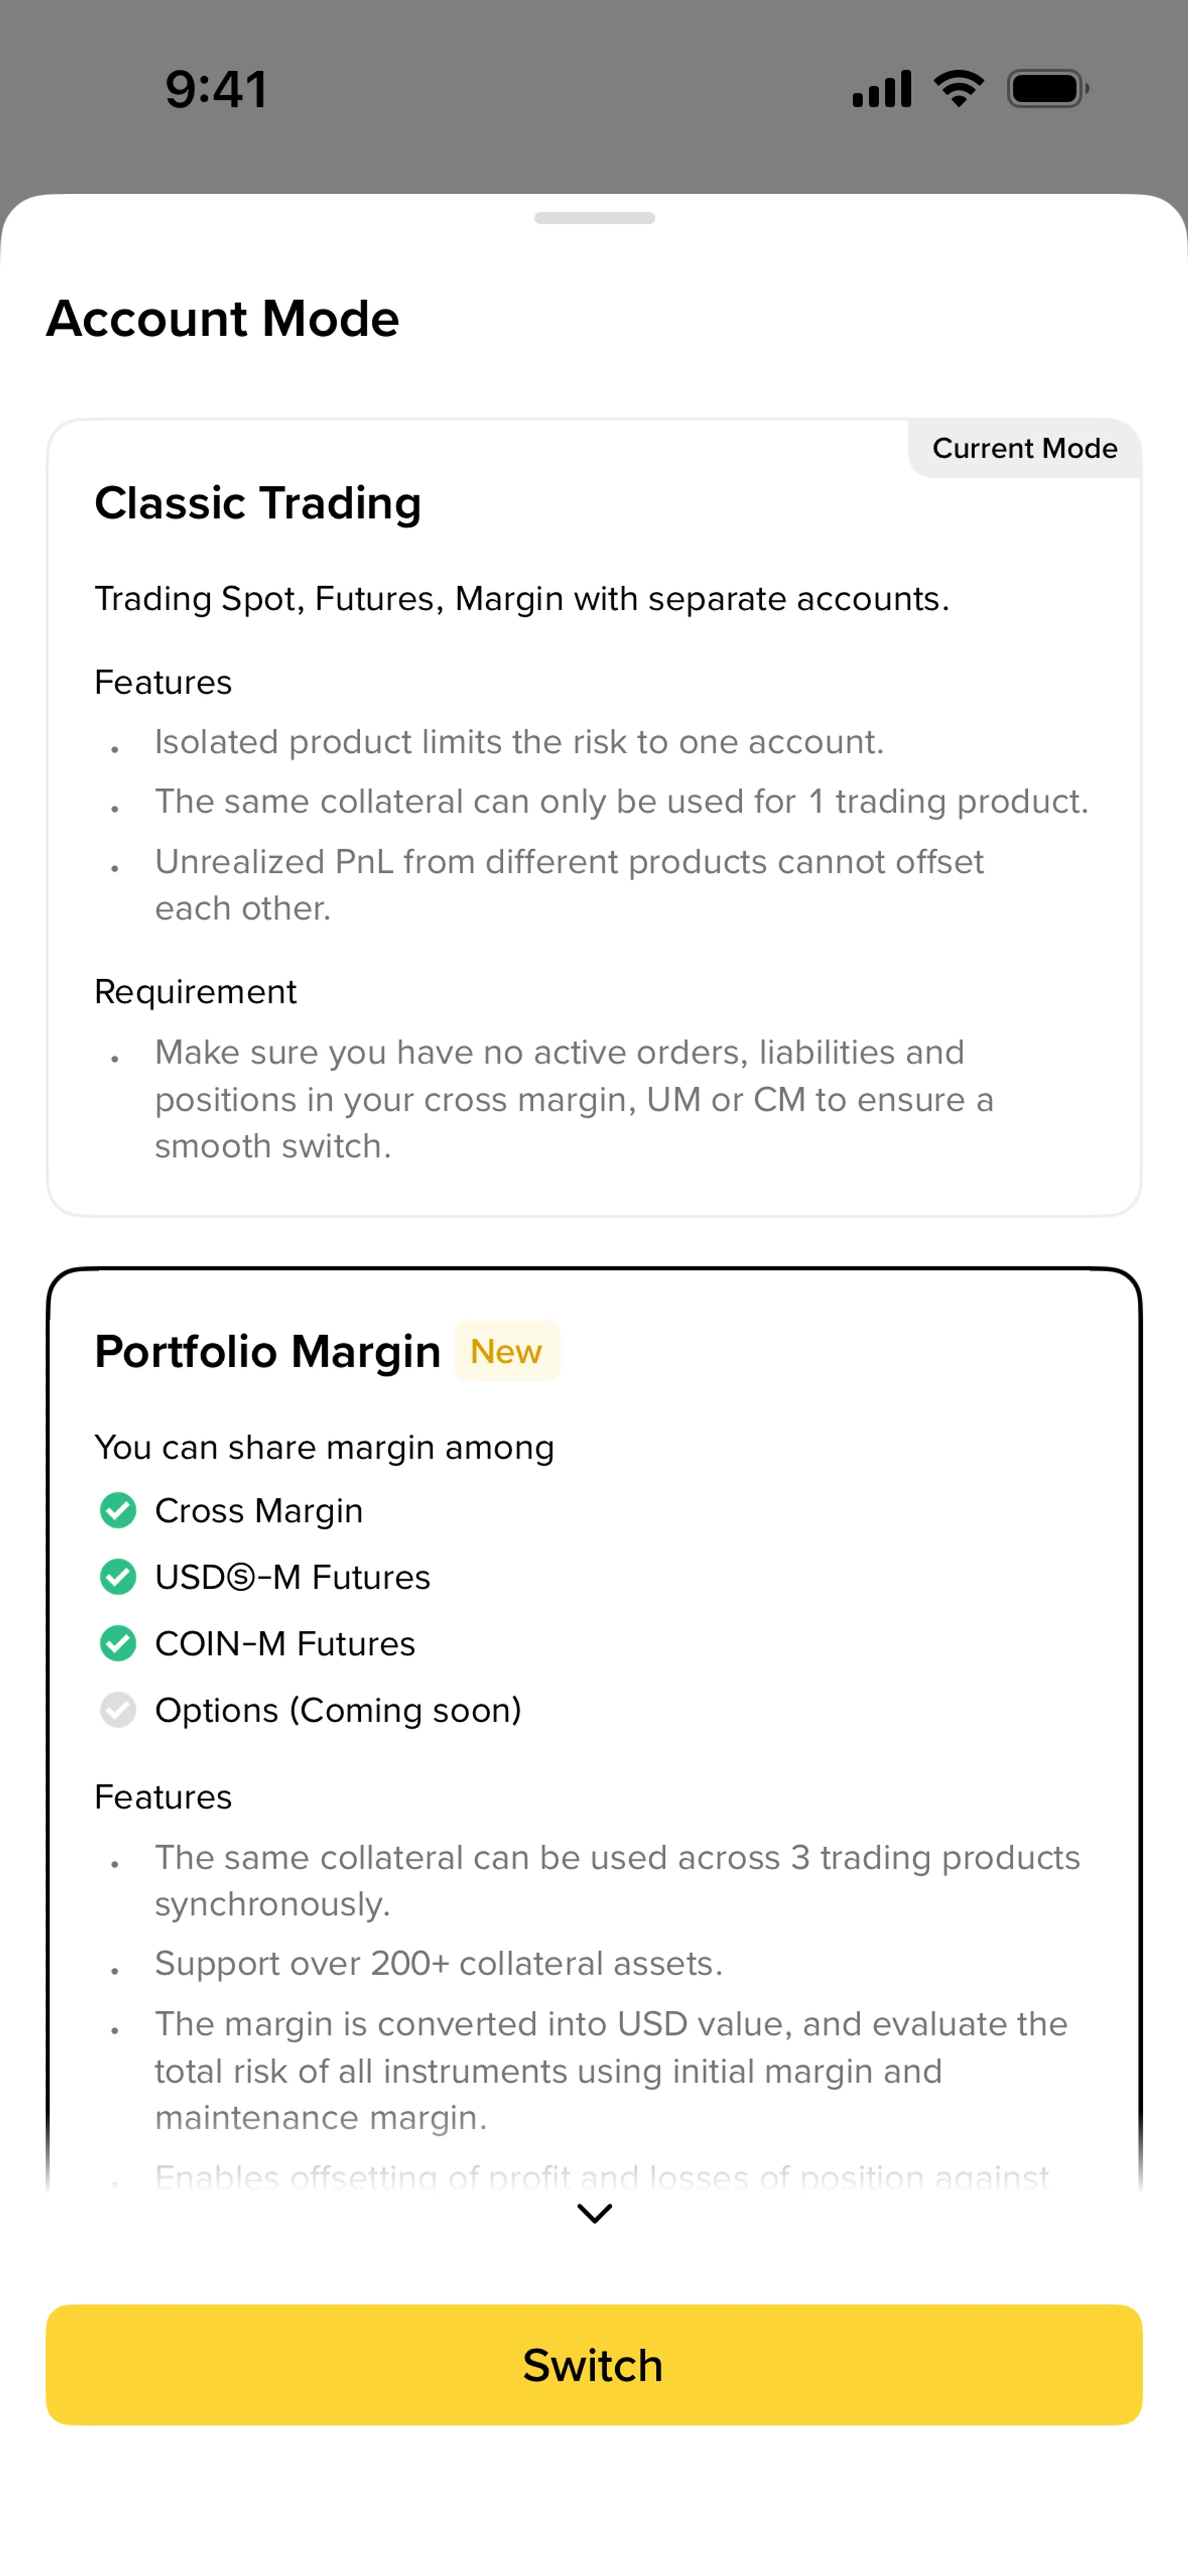Tap the cellular signal bars icon
Viewport: 1188px width, 2576px height.
[881, 89]
